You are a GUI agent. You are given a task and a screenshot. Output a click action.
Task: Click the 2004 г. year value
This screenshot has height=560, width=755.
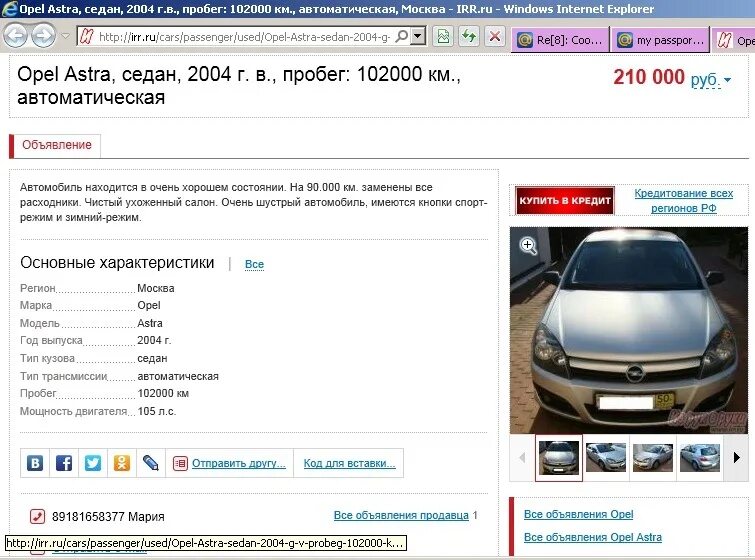pyautogui.click(x=154, y=340)
